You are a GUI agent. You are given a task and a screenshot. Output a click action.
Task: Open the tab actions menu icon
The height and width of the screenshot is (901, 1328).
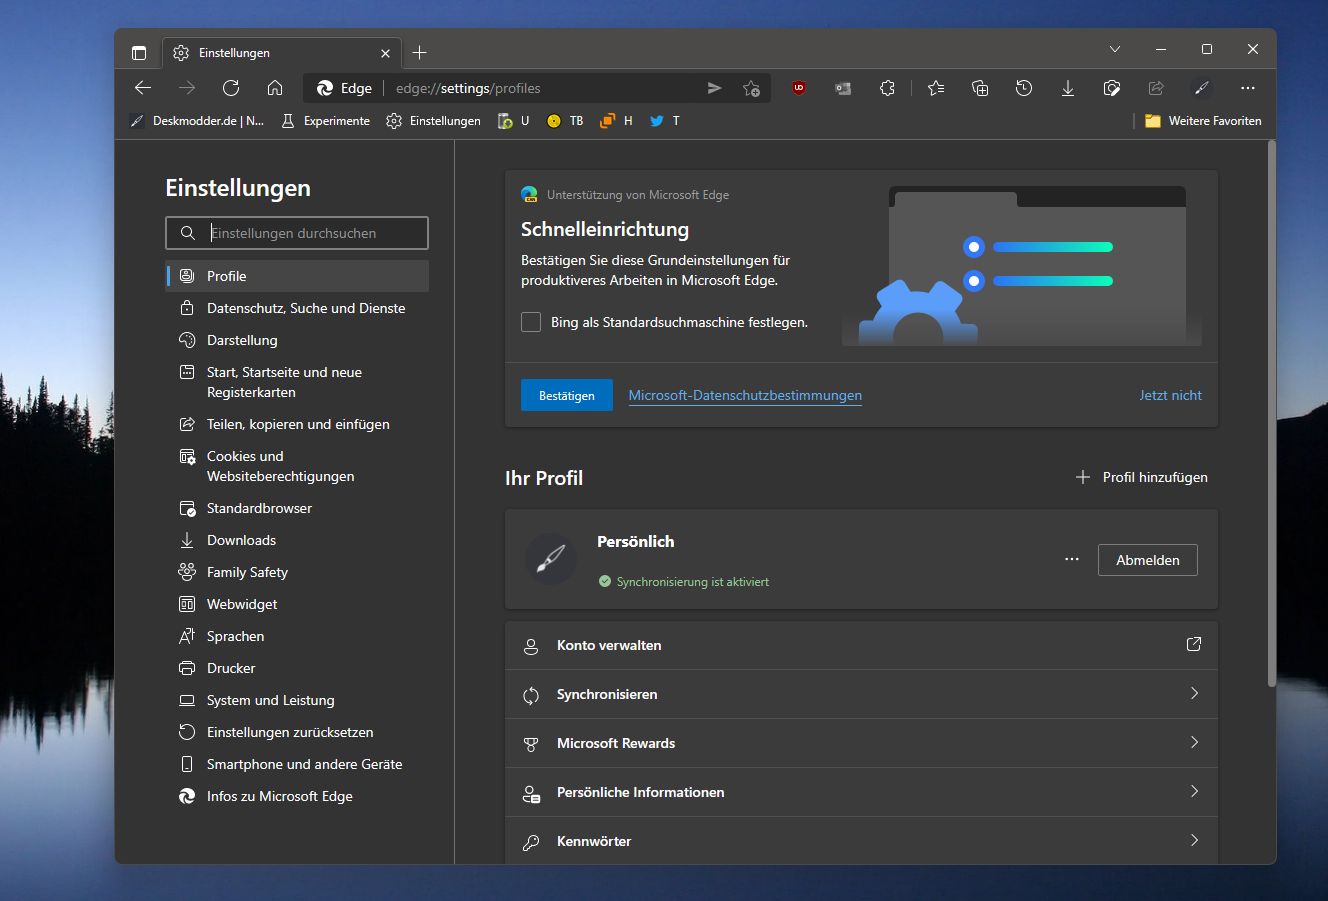coord(139,52)
